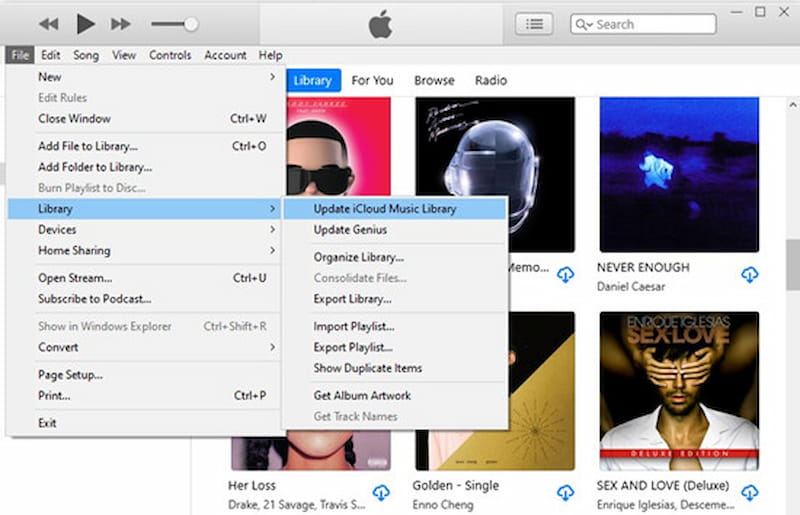
Task: Click the Search input field
Action: pos(643,24)
